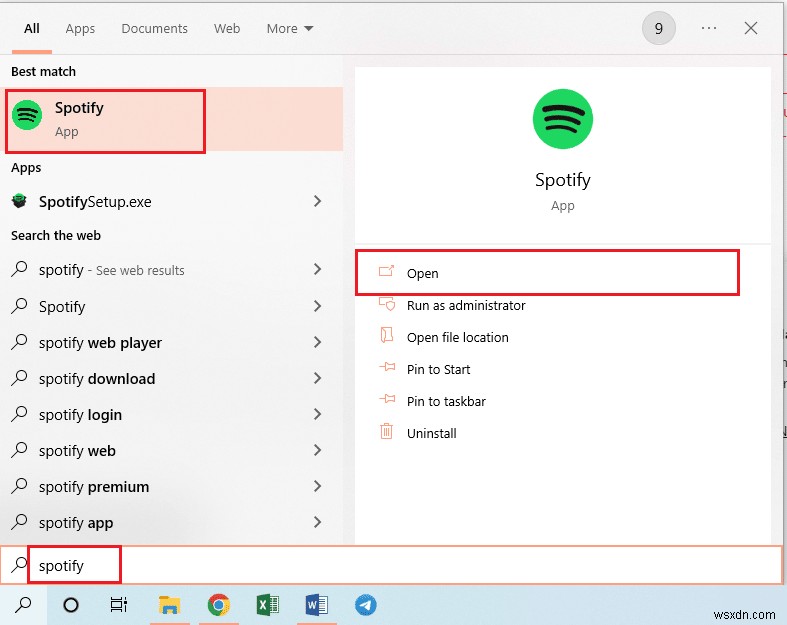Screen dimensions: 787x625
Task: Click the search icon beside 'spotify download'
Action: coord(19,378)
